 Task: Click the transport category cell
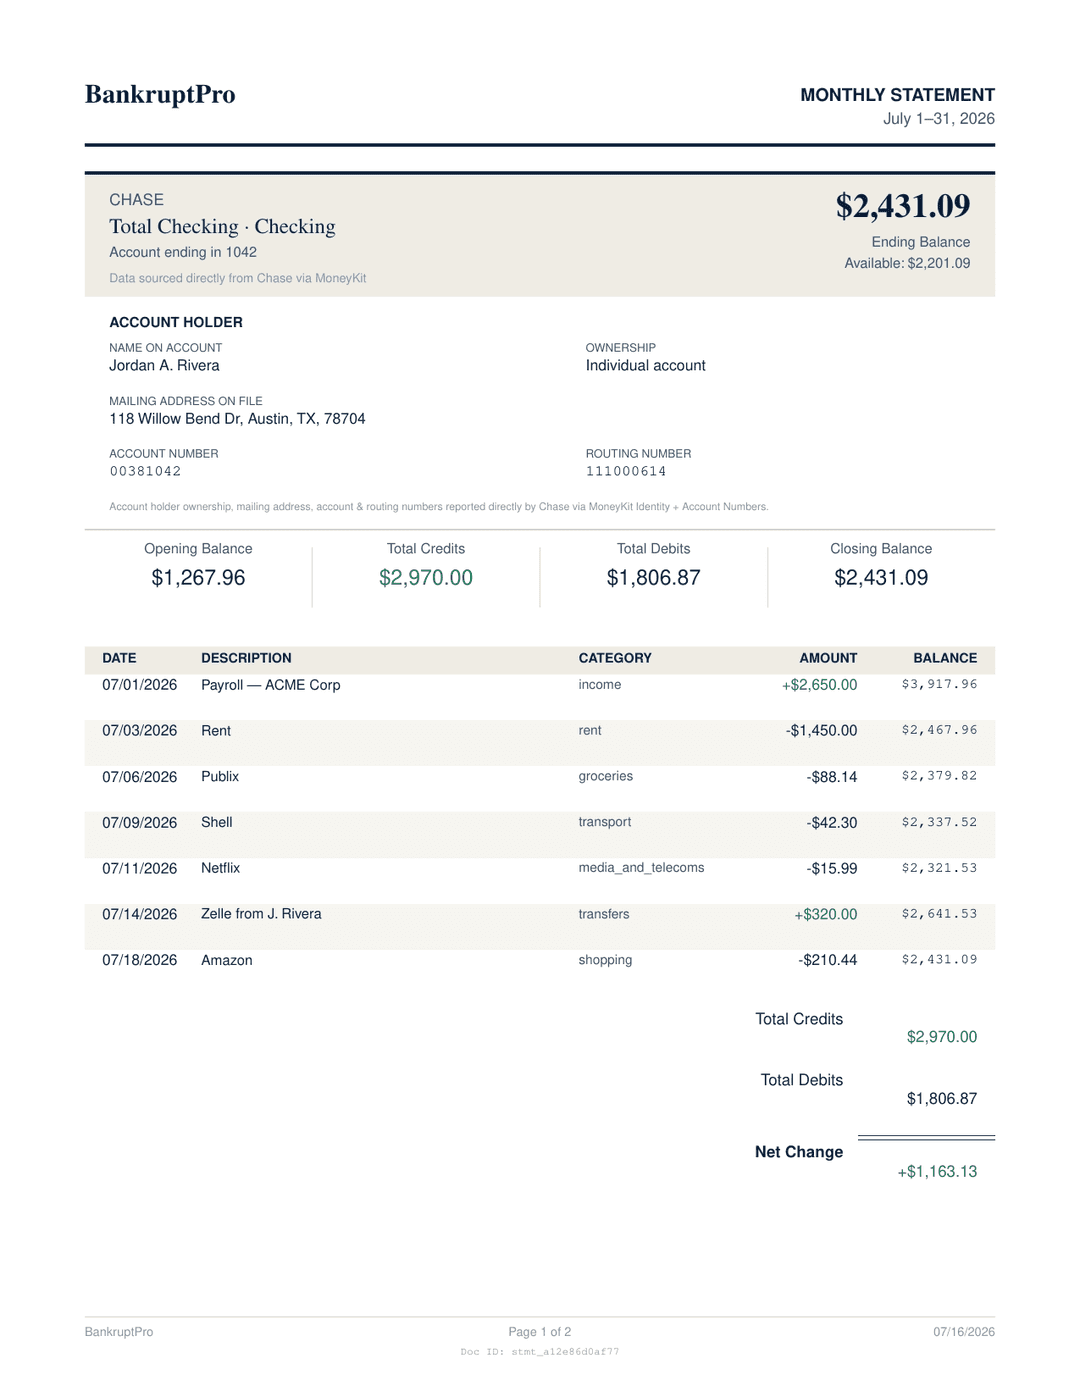coord(605,823)
